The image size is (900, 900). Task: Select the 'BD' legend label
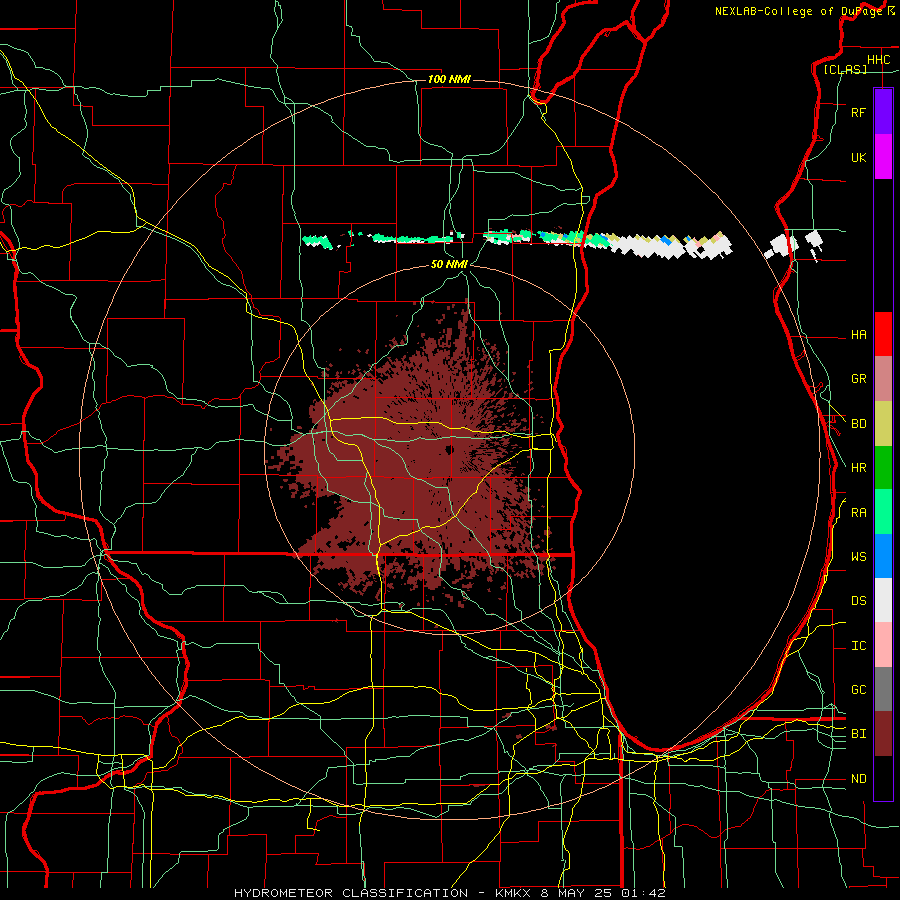pyautogui.click(x=858, y=424)
